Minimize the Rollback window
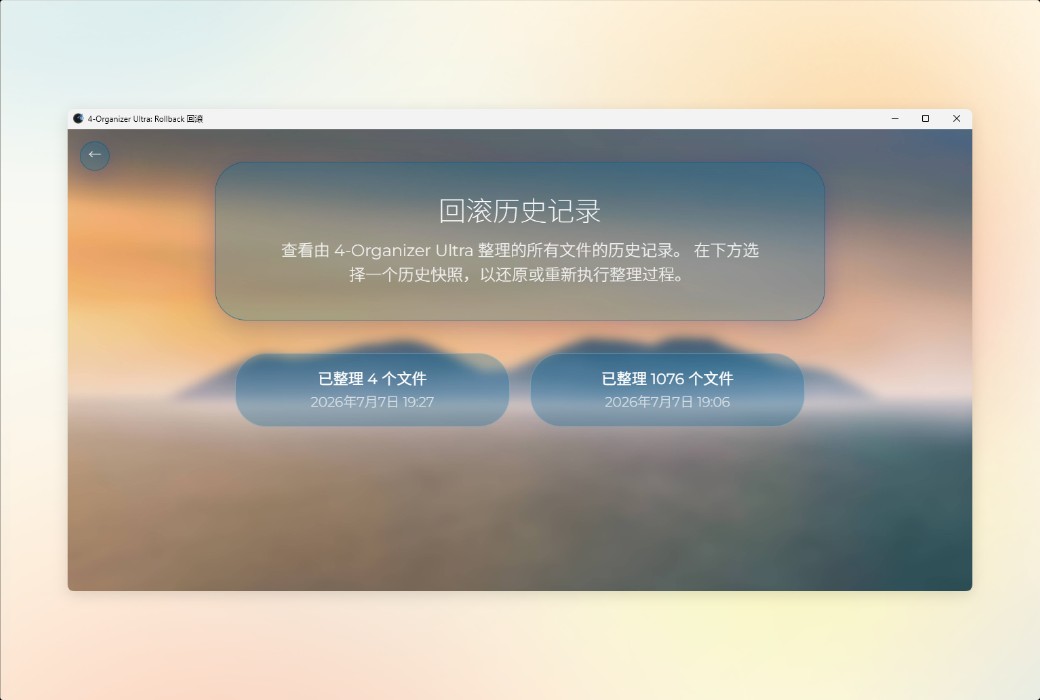Viewport: 1040px width, 700px height. pos(895,119)
